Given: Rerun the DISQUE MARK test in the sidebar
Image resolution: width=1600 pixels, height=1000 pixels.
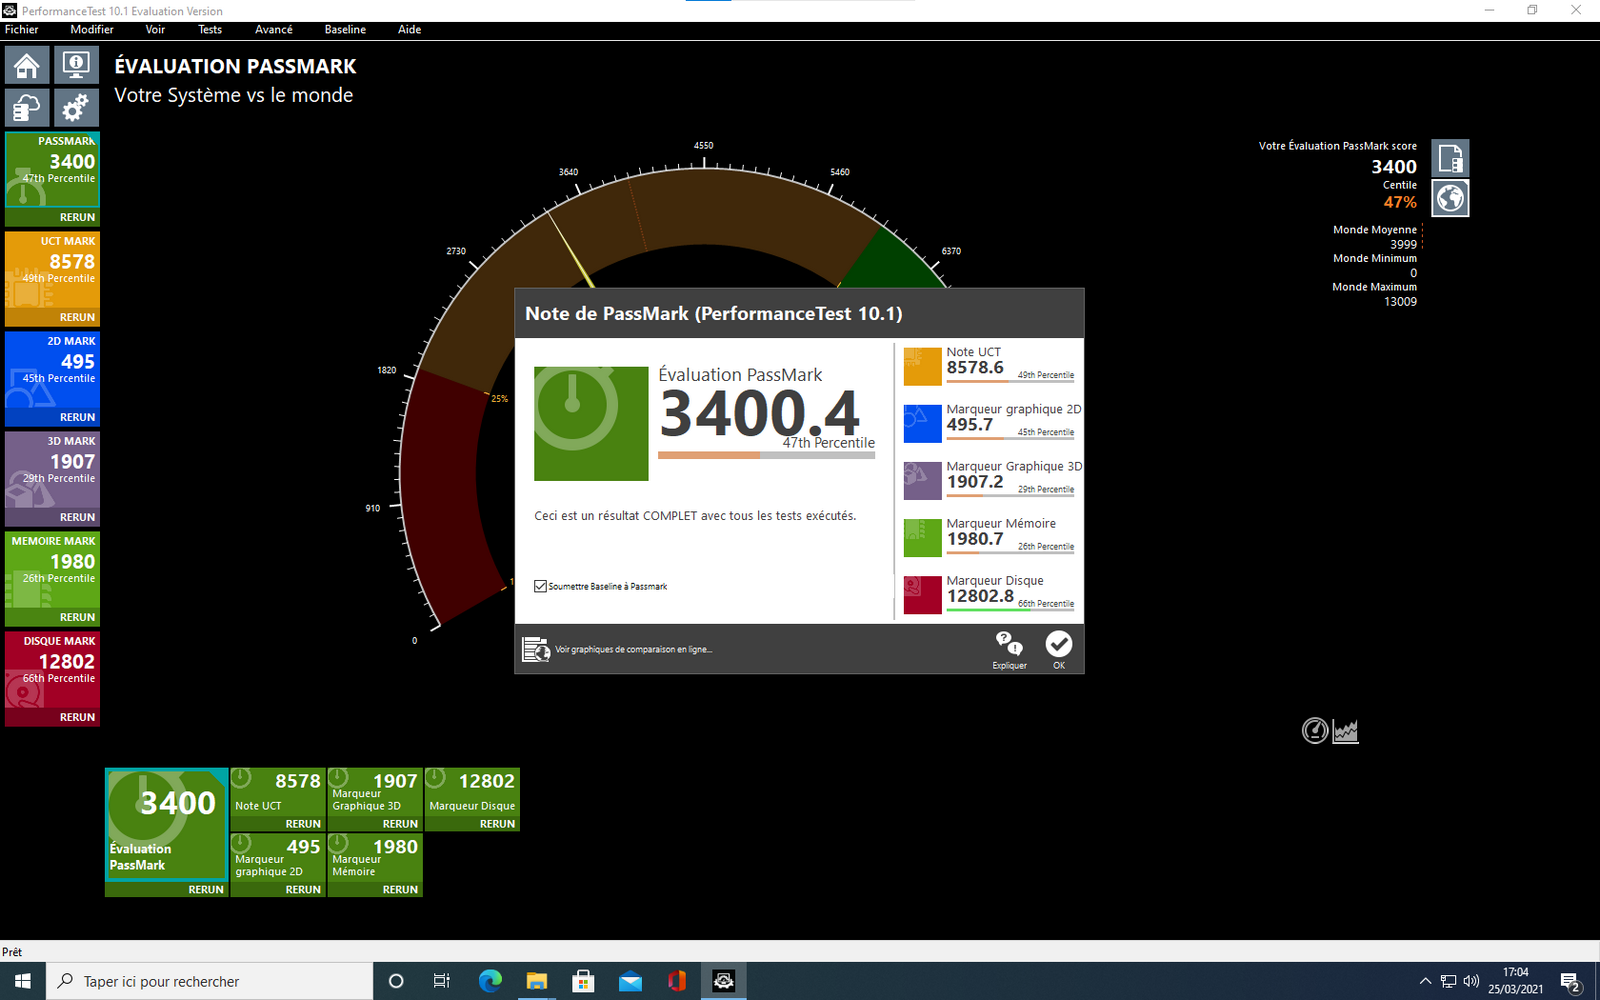Looking at the screenshot, I should pos(77,717).
